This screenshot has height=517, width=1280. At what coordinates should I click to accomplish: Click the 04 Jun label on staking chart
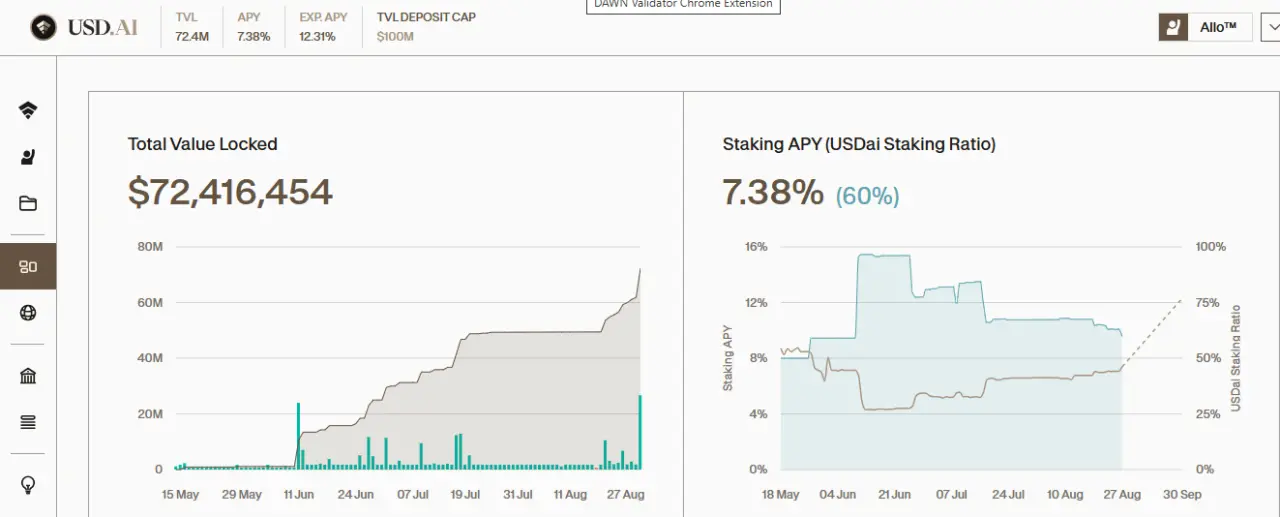[x=838, y=494]
